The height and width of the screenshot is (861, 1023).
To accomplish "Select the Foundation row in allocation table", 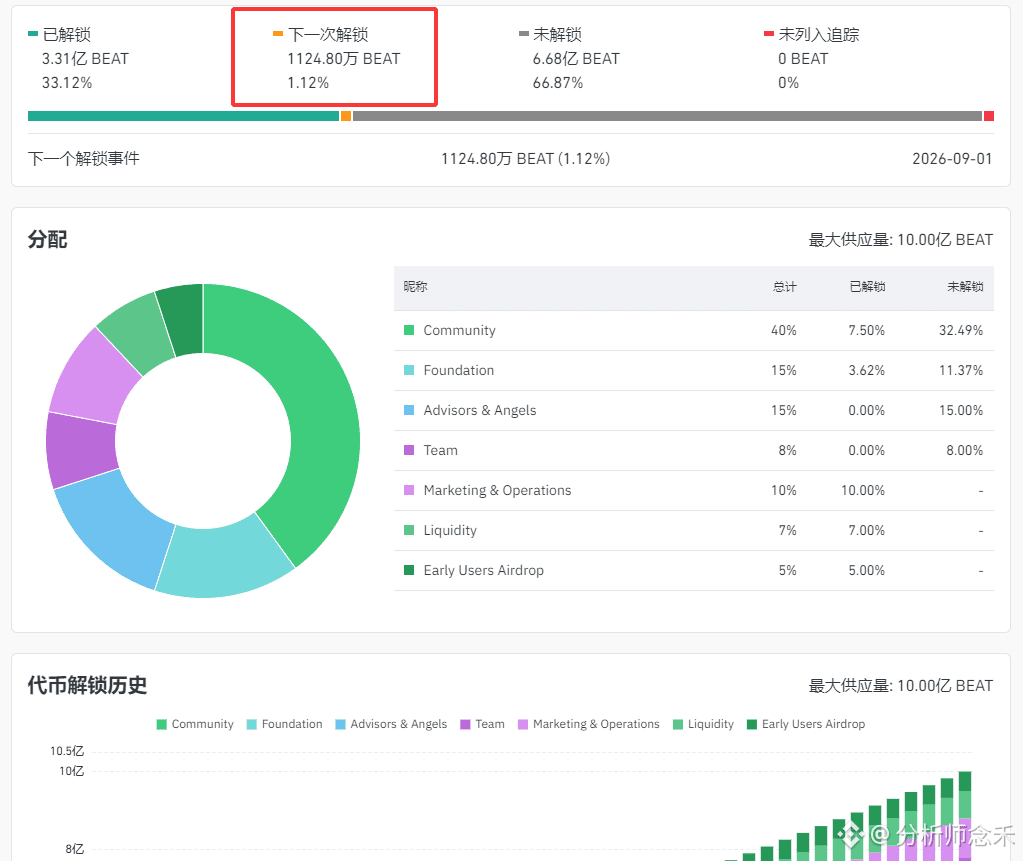I will [x=694, y=370].
